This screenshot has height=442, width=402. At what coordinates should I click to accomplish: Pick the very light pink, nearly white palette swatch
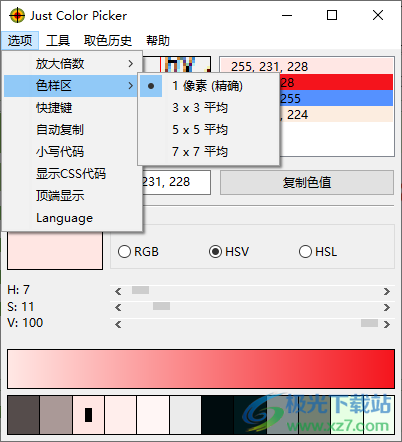pos(153,415)
